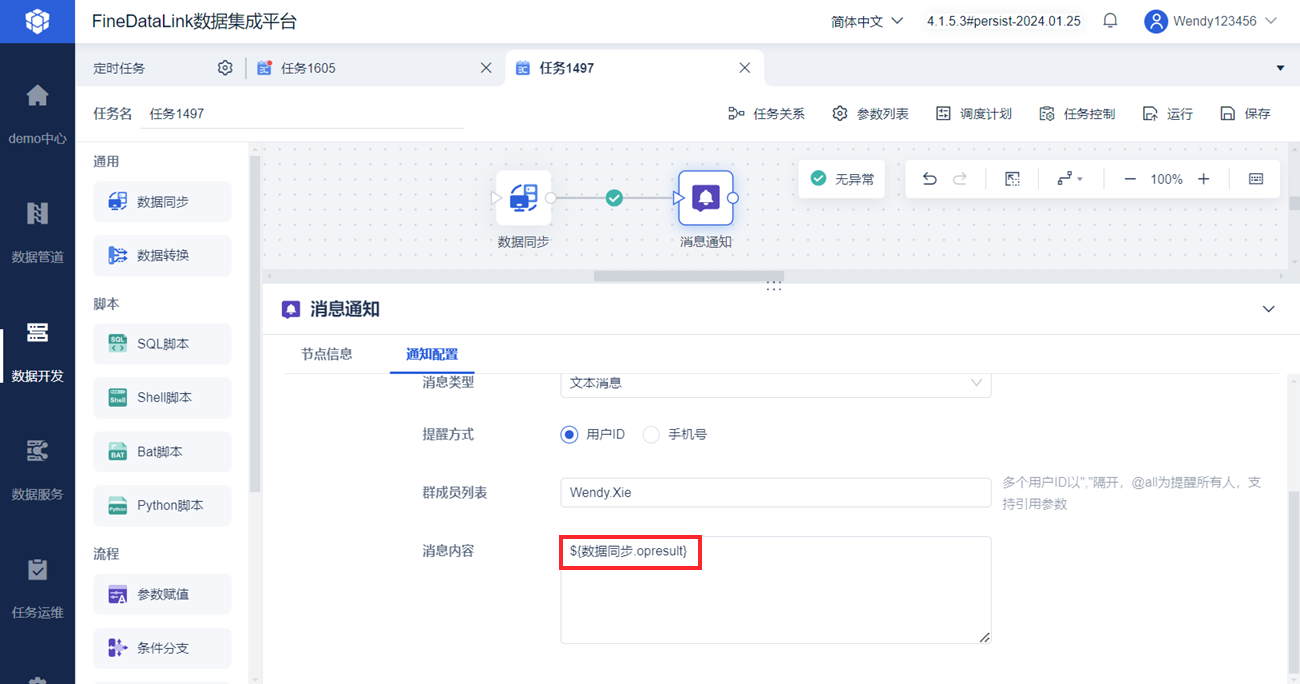Click the 保存 button
Screen dimensions: 1300x684
pos(1245,114)
